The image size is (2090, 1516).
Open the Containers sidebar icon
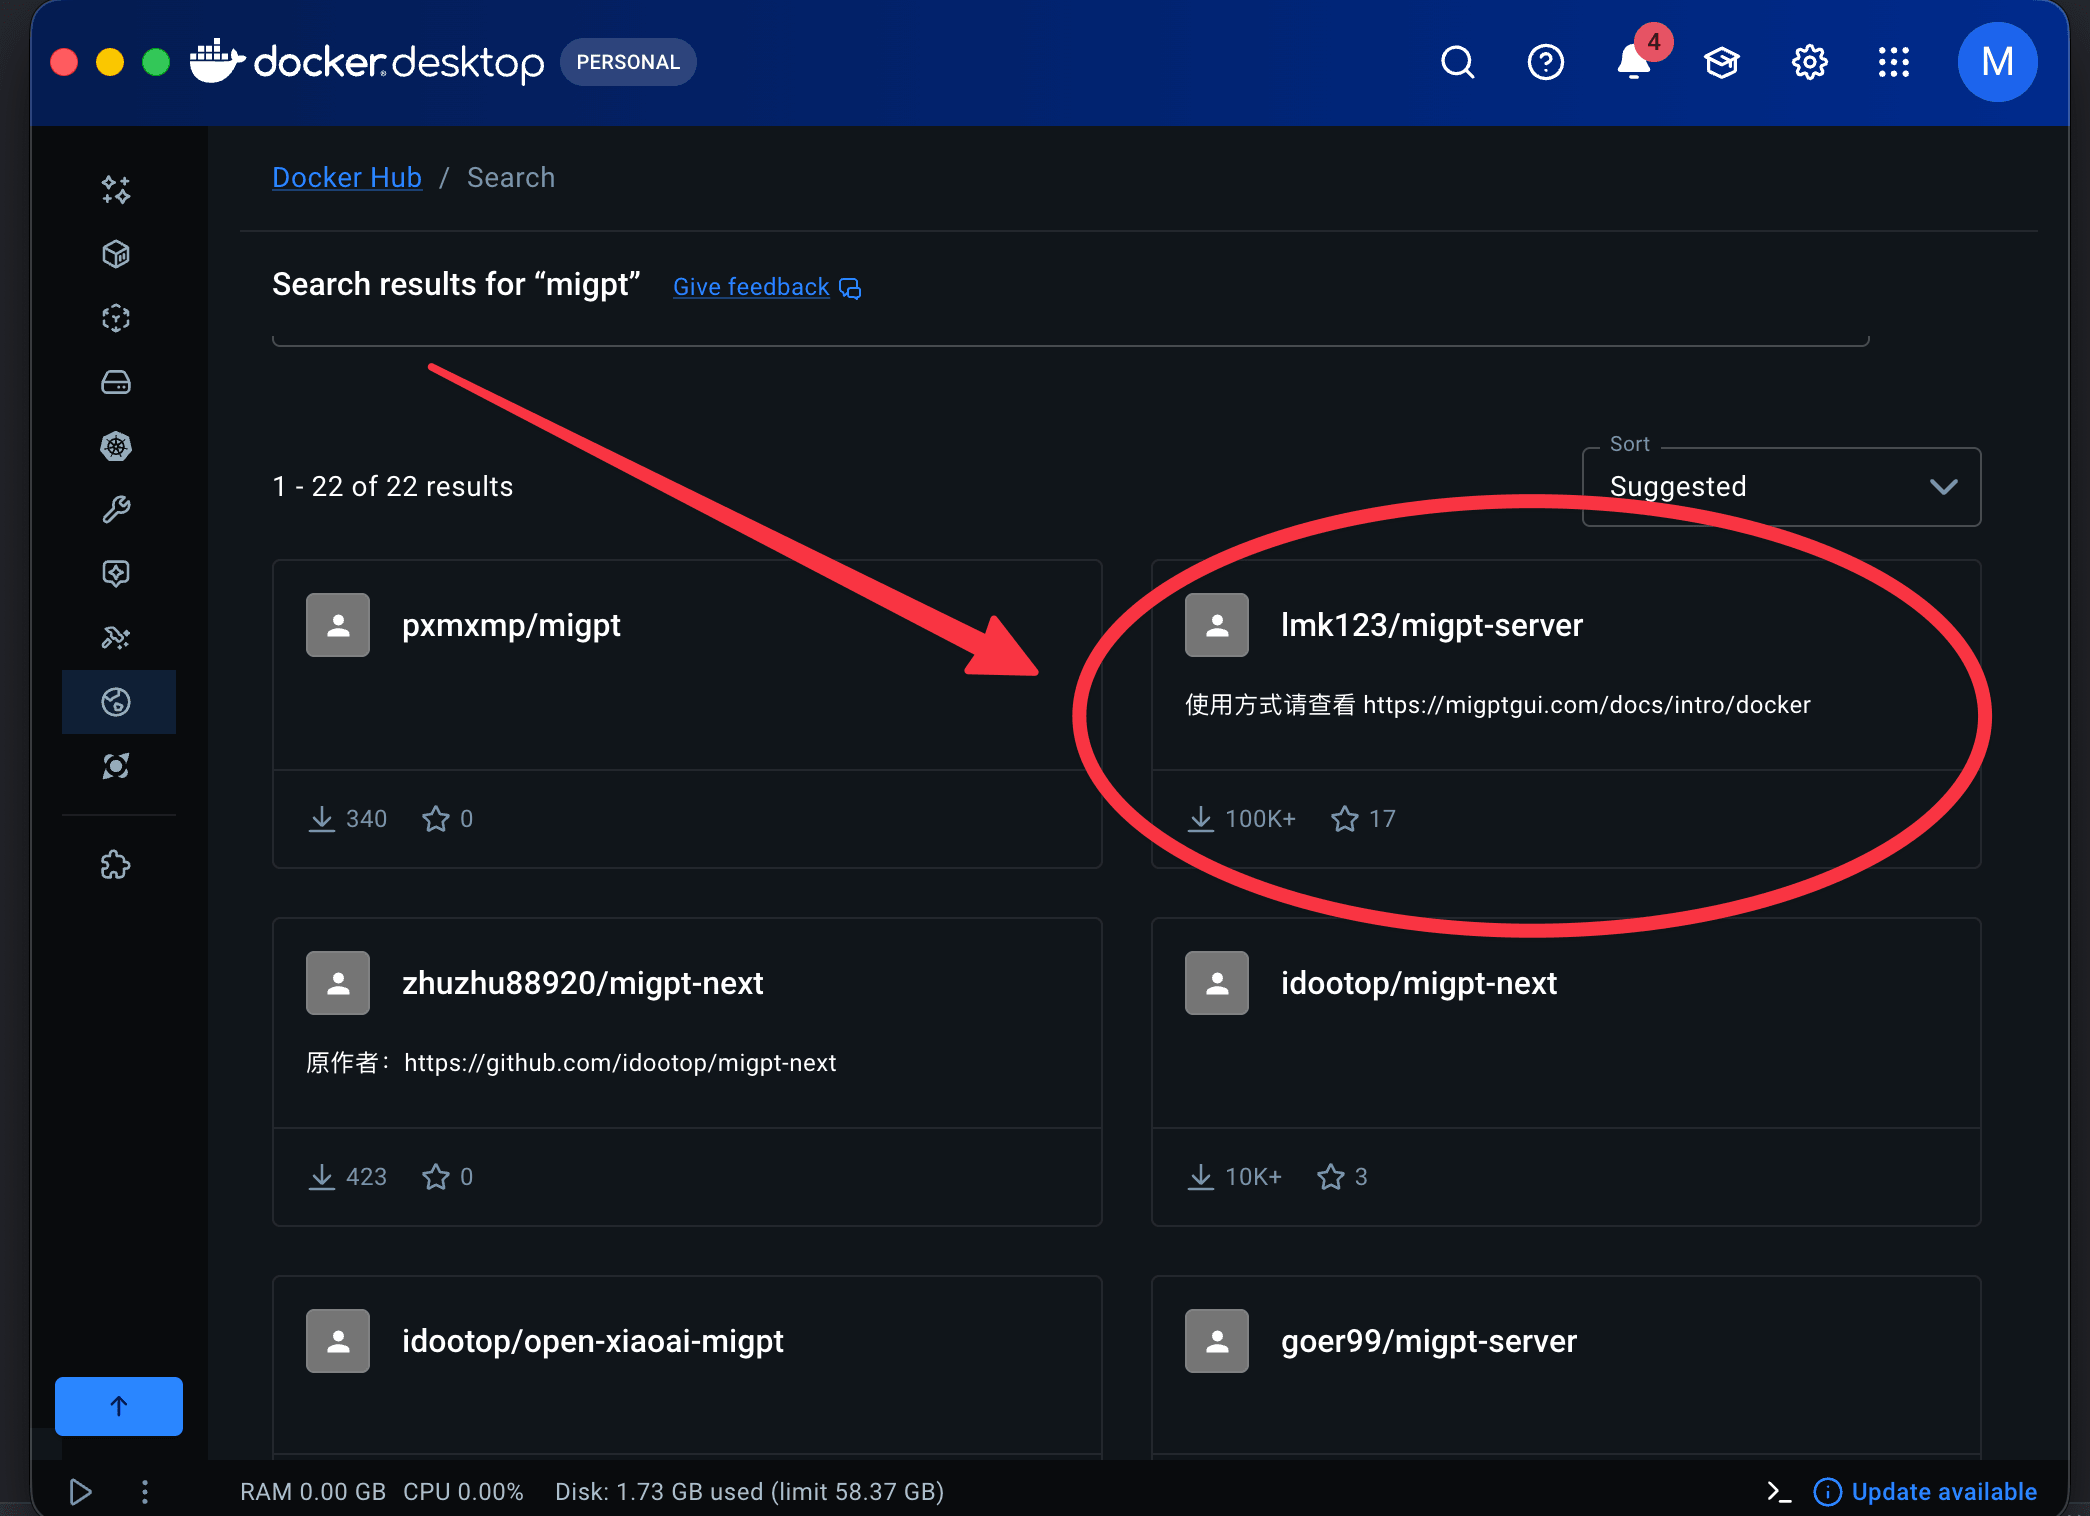pos(116,254)
